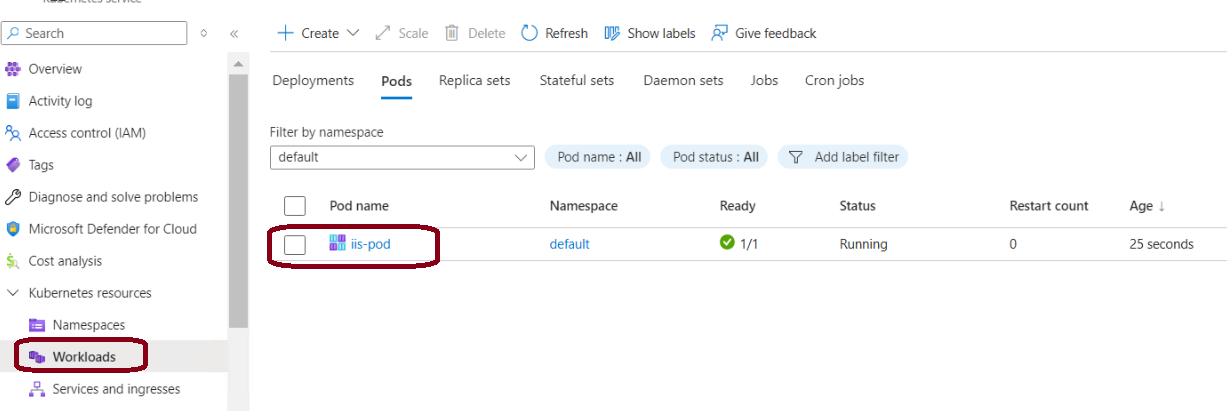This screenshot has height=411, width=1227.
Task: Open Microsoft Defender for Cloud shield icon
Action: [13, 229]
